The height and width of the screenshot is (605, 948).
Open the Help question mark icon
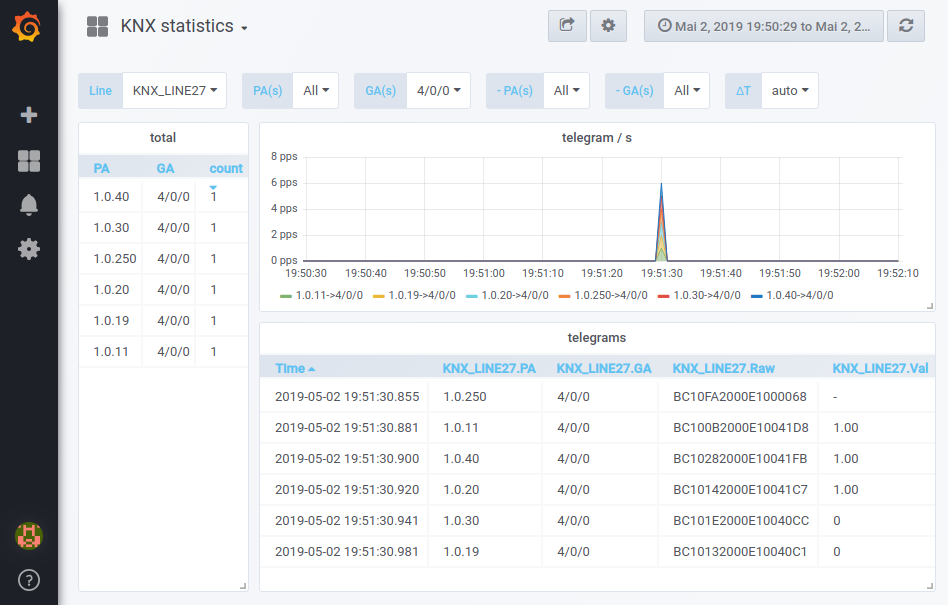(29, 580)
